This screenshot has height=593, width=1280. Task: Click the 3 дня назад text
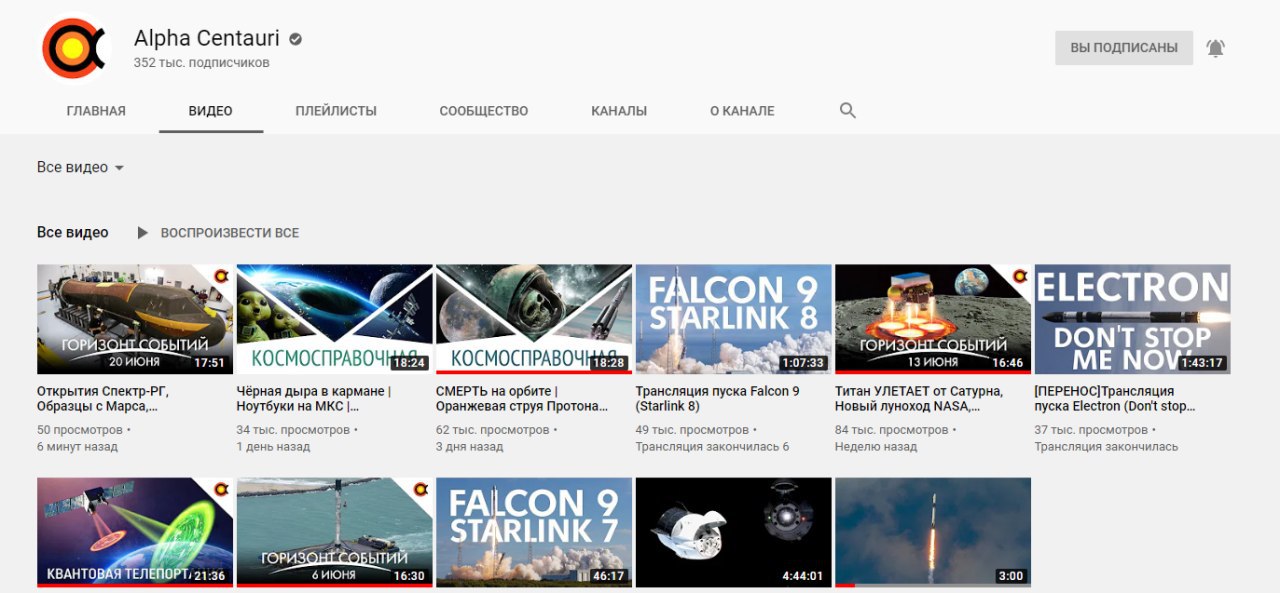click(x=470, y=447)
